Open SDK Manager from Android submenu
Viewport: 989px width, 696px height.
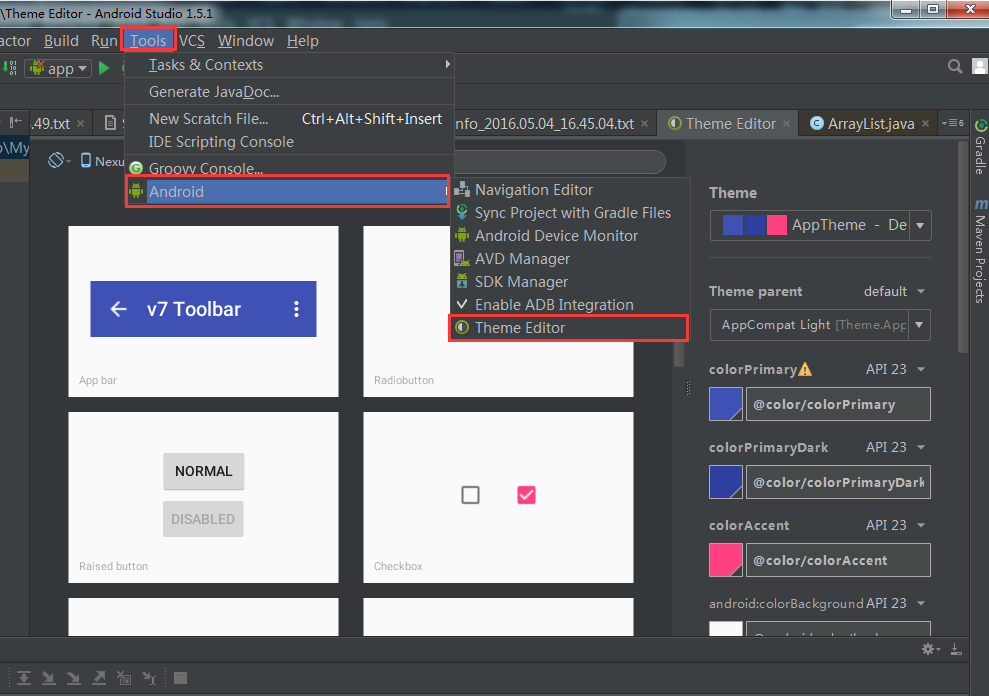521,282
